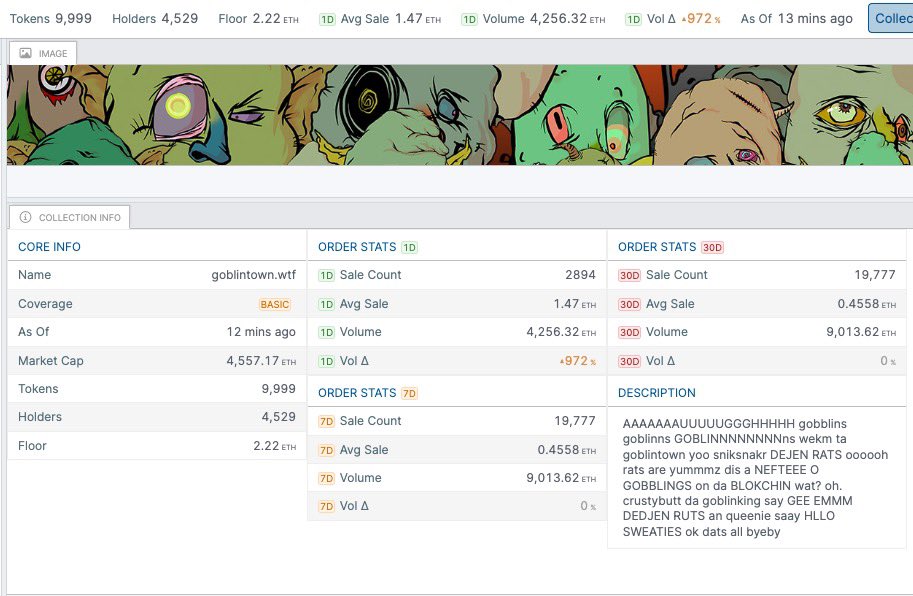The height and width of the screenshot is (596, 913).
Task: Click the name value goblintown.wtf
Action: tap(253, 275)
